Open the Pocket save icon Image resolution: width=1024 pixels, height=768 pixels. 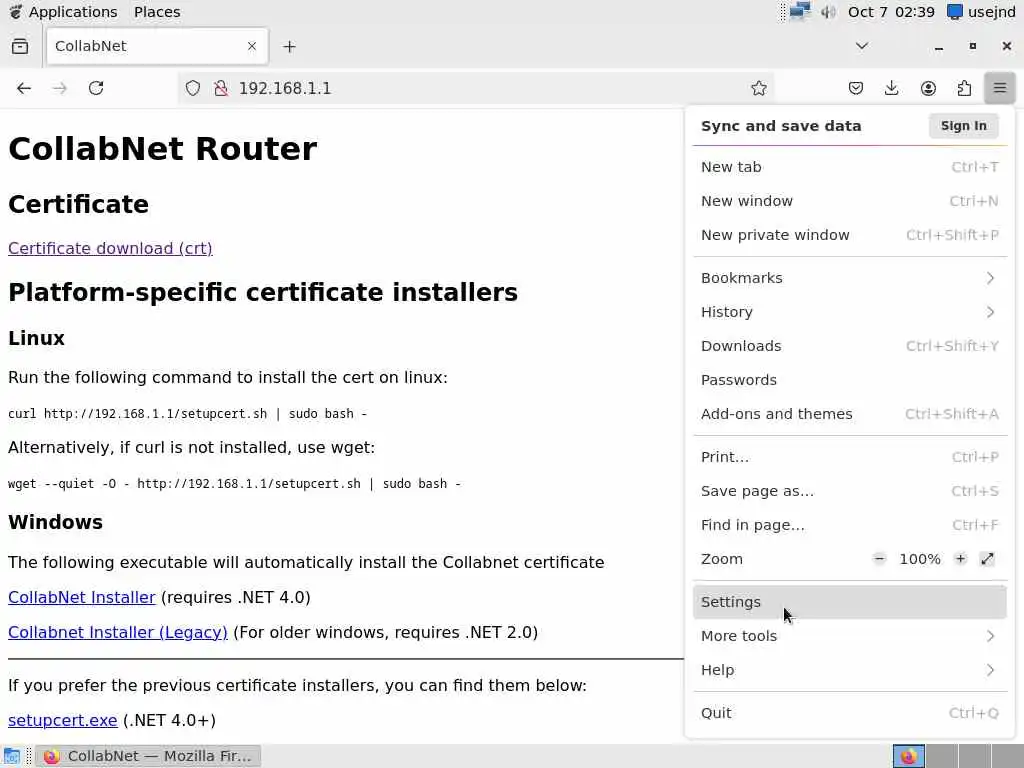(x=856, y=88)
